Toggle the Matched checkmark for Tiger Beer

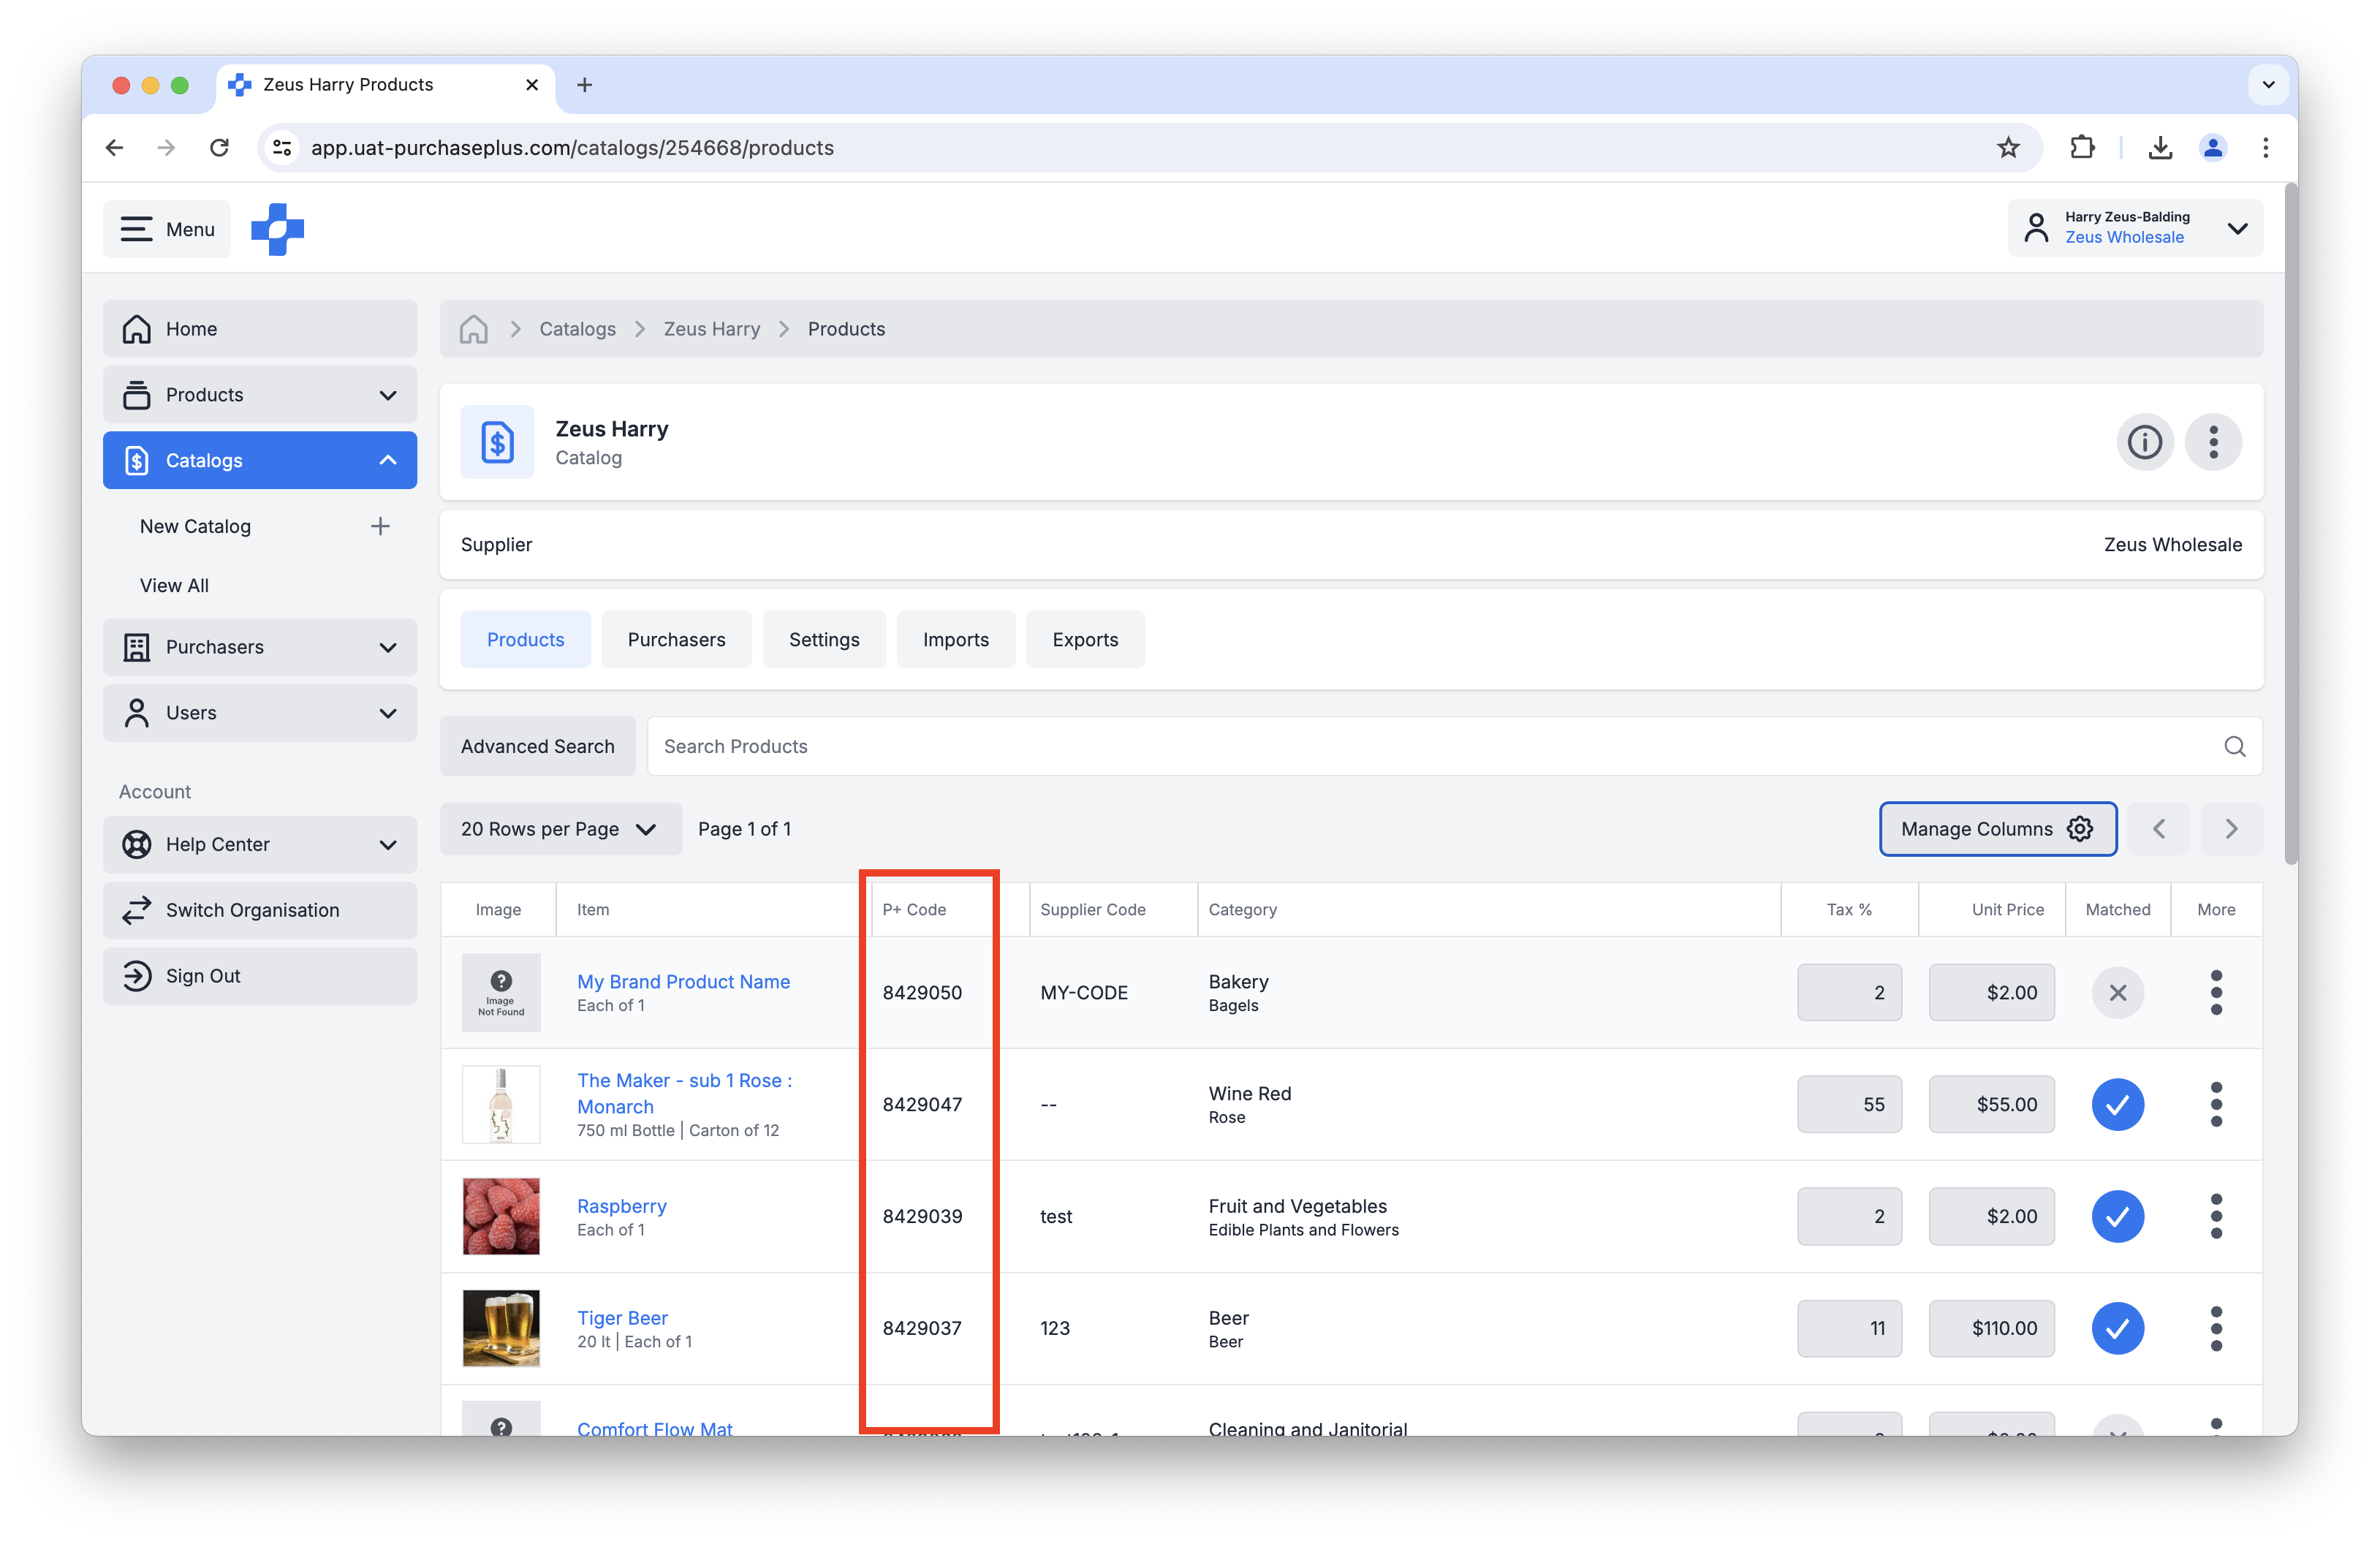[2117, 1328]
